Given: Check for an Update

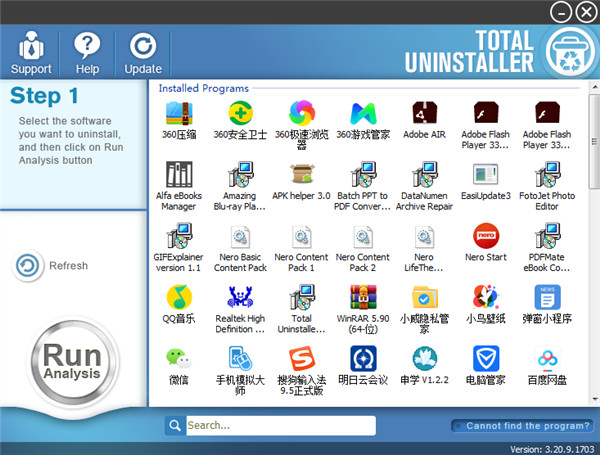Looking at the screenshot, I should point(143,53).
